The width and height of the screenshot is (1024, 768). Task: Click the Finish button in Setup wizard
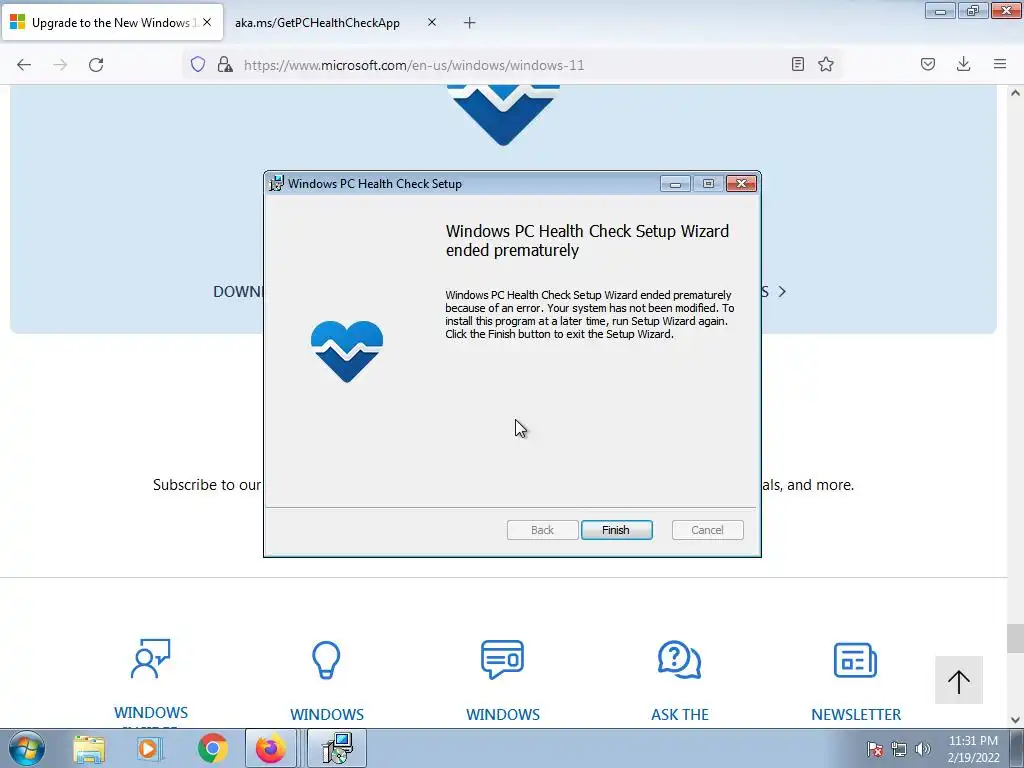point(616,530)
